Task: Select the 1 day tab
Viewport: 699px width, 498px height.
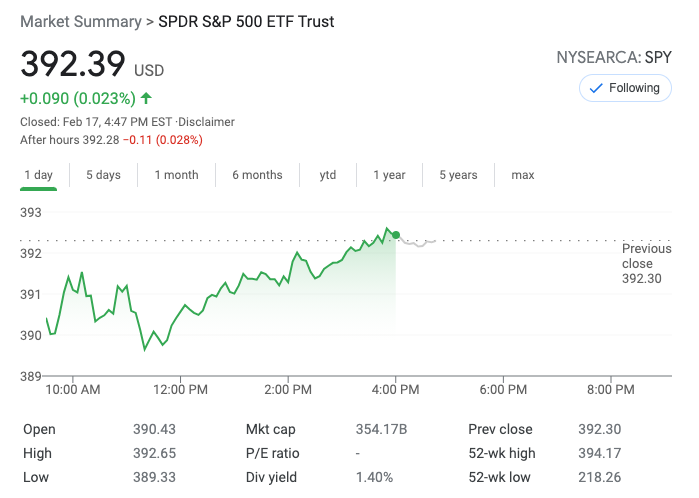Action: pyautogui.click(x=38, y=175)
